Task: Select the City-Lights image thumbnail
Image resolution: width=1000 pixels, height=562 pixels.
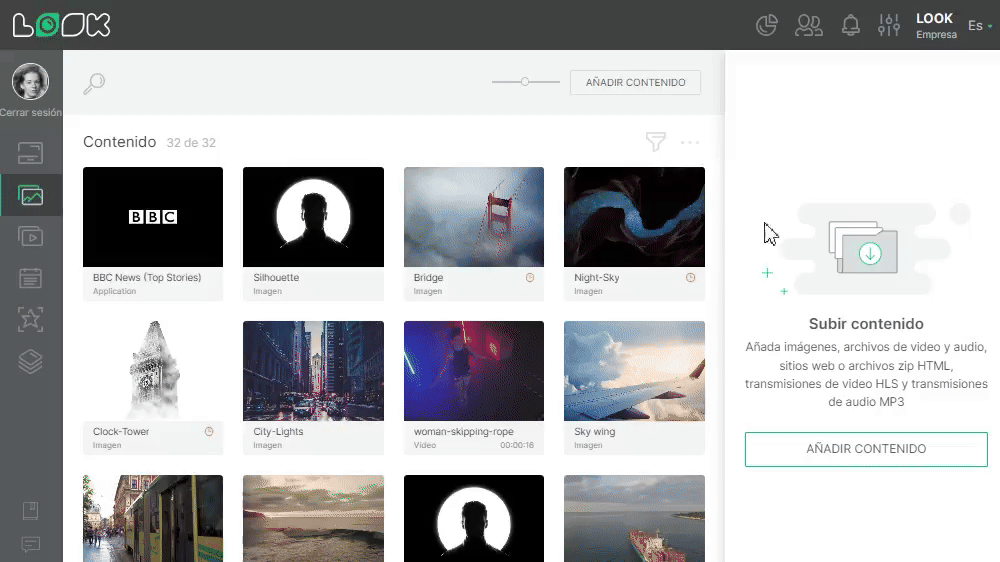Action: tap(313, 371)
